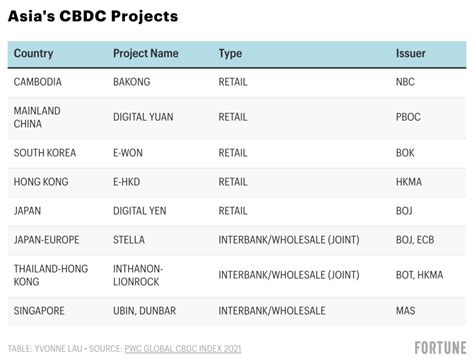Click the Digital Yen project name
Image resolution: width=474 pixels, height=364 pixels.
(140, 211)
